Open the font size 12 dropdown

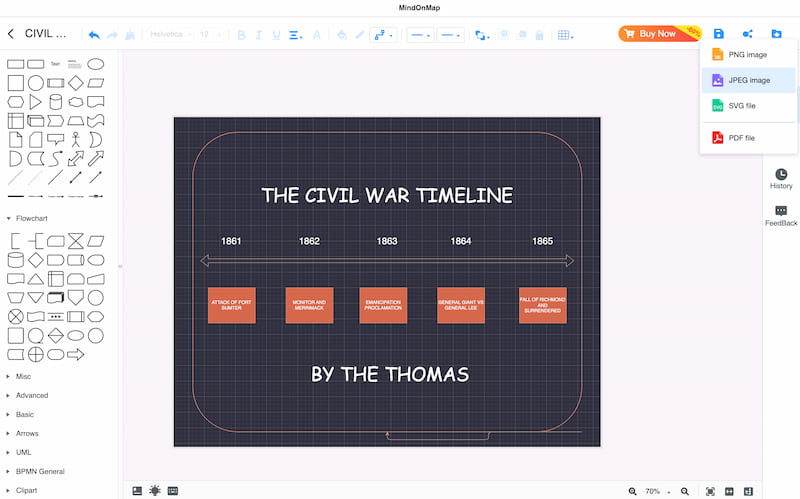click(210, 34)
